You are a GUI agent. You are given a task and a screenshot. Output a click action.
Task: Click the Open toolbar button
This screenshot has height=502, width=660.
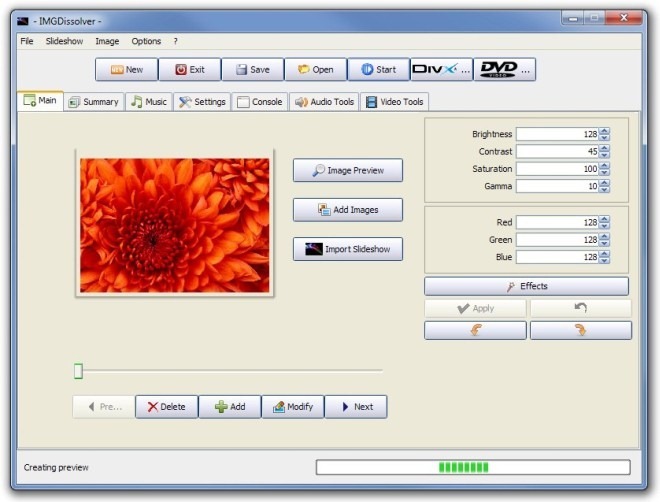[316, 69]
